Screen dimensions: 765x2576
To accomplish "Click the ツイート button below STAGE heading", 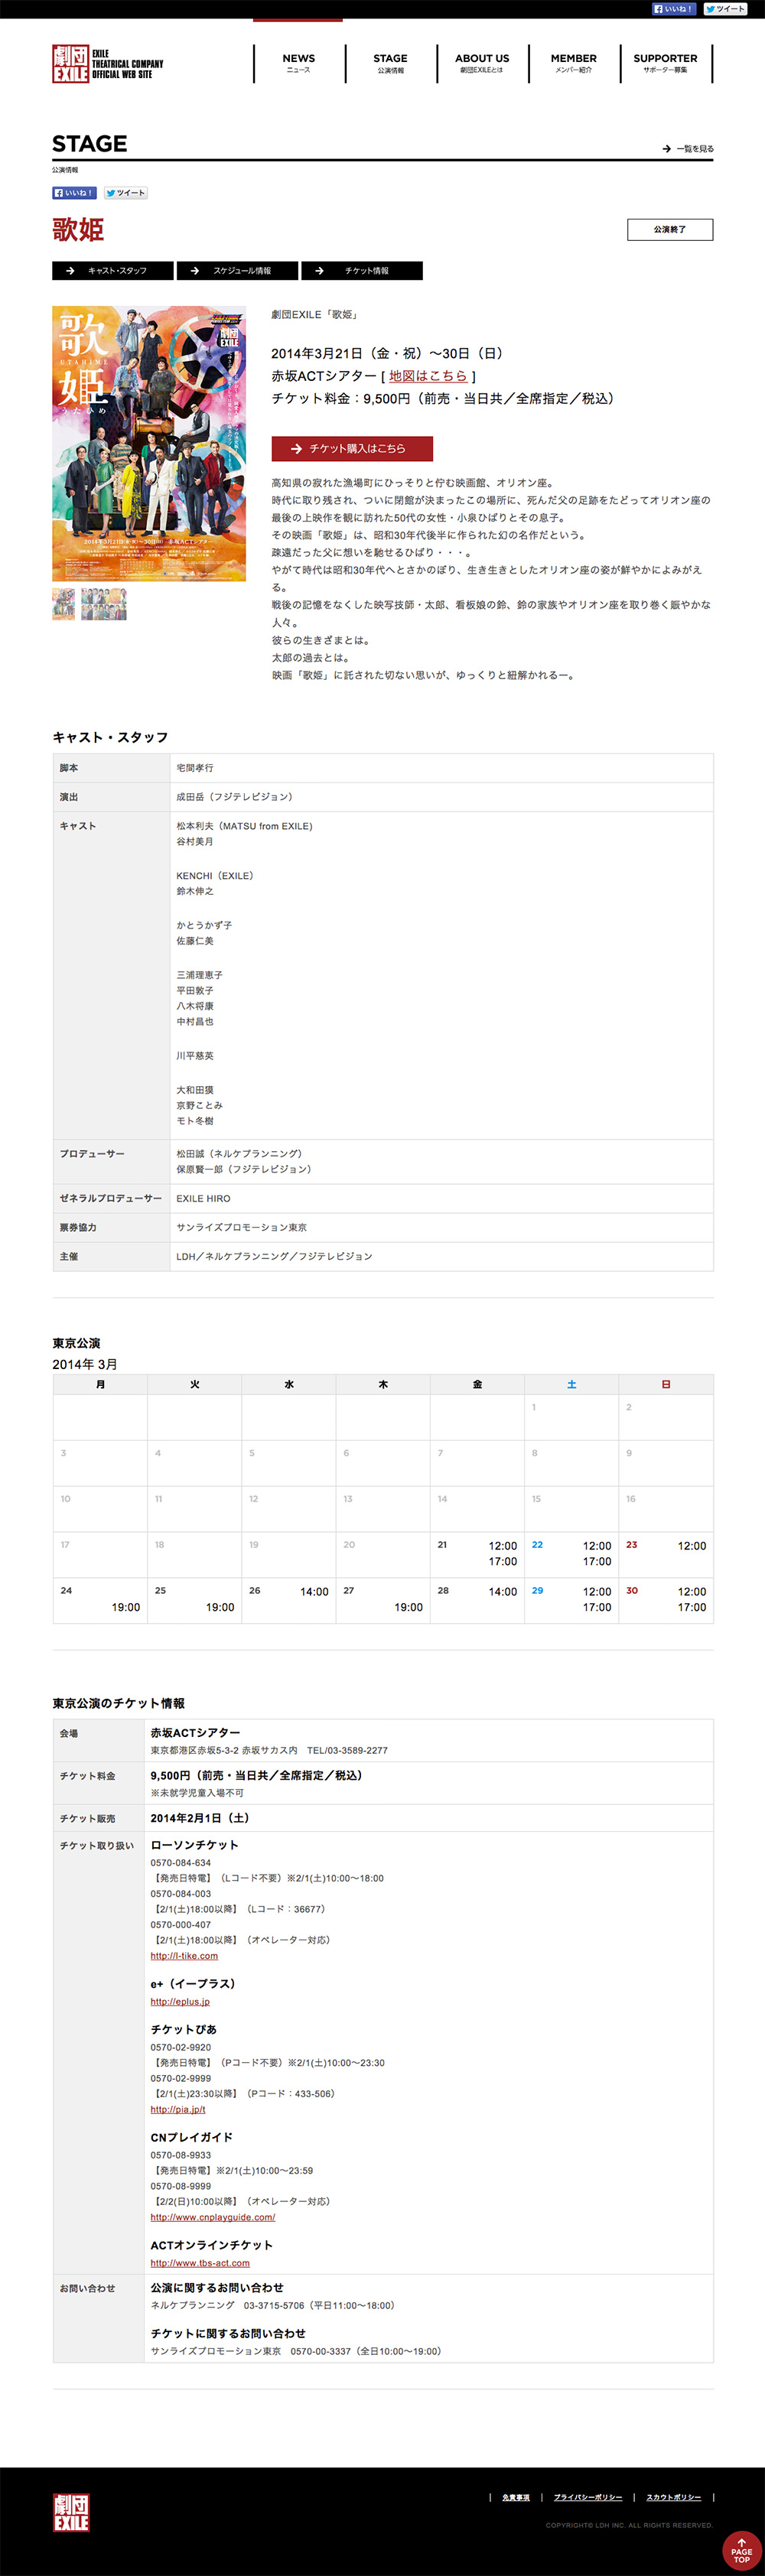I will (x=126, y=193).
